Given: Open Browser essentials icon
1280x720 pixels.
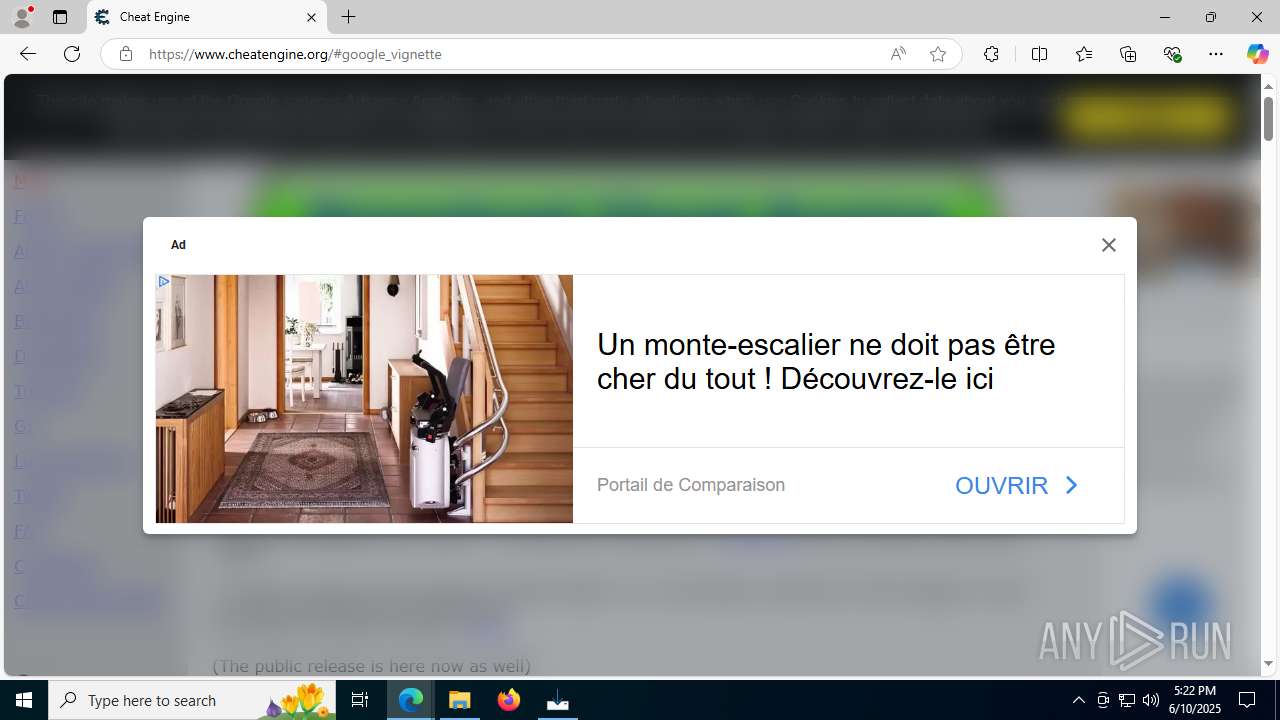Looking at the screenshot, I should (x=1172, y=54).
